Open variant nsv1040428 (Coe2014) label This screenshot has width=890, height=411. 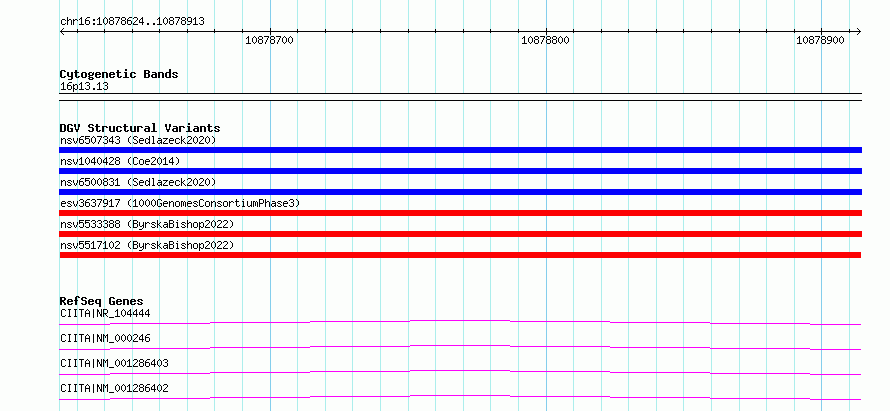(120, 161)
